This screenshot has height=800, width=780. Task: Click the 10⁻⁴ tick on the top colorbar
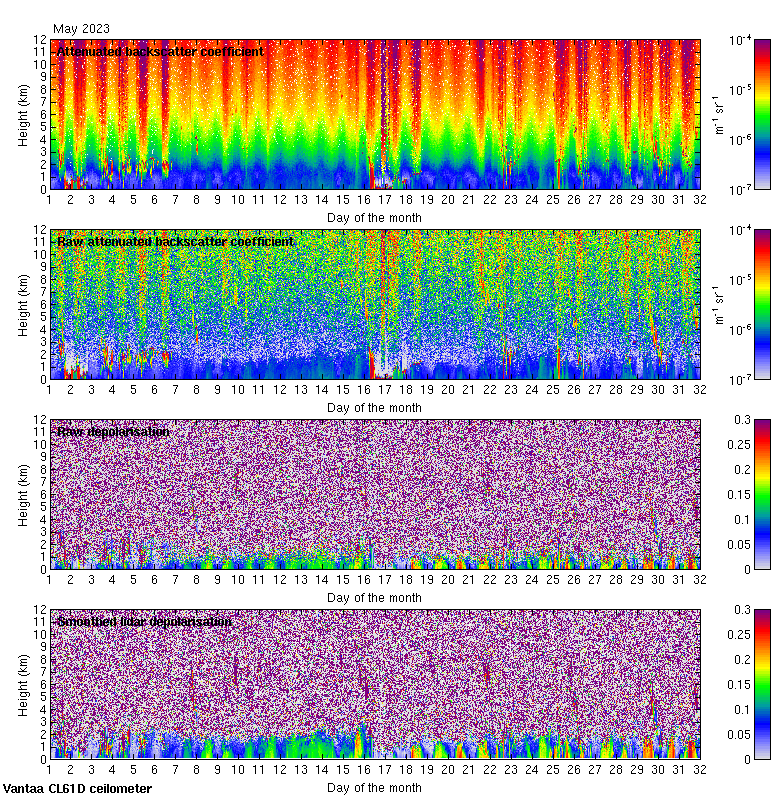740,40
